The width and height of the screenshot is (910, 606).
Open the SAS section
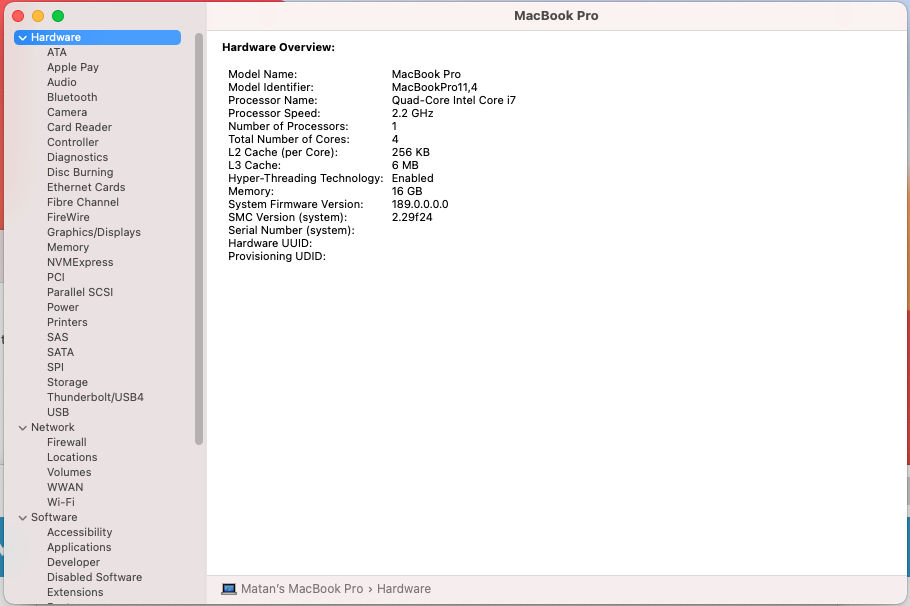[x=57, y=337]
